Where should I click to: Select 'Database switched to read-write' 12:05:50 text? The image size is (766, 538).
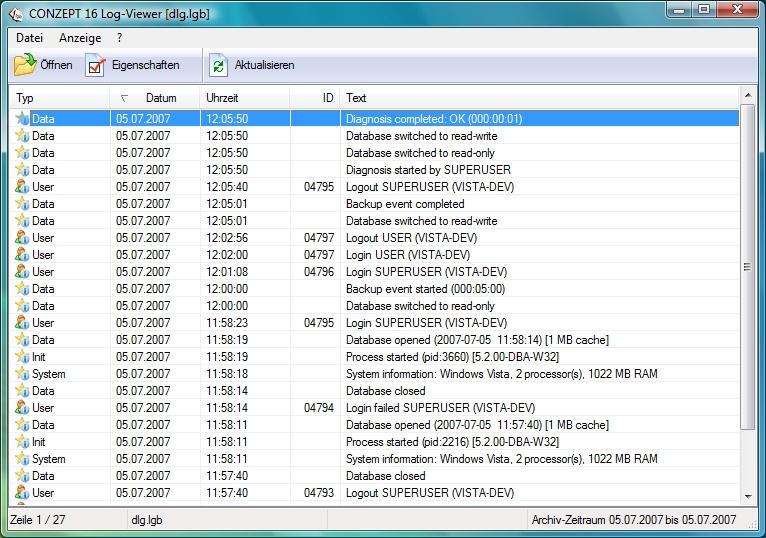click(422, 136)
